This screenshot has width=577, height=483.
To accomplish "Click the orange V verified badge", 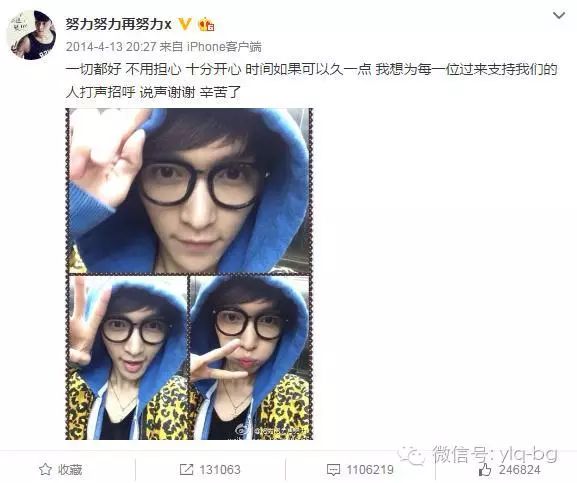I will click(185, 24).
